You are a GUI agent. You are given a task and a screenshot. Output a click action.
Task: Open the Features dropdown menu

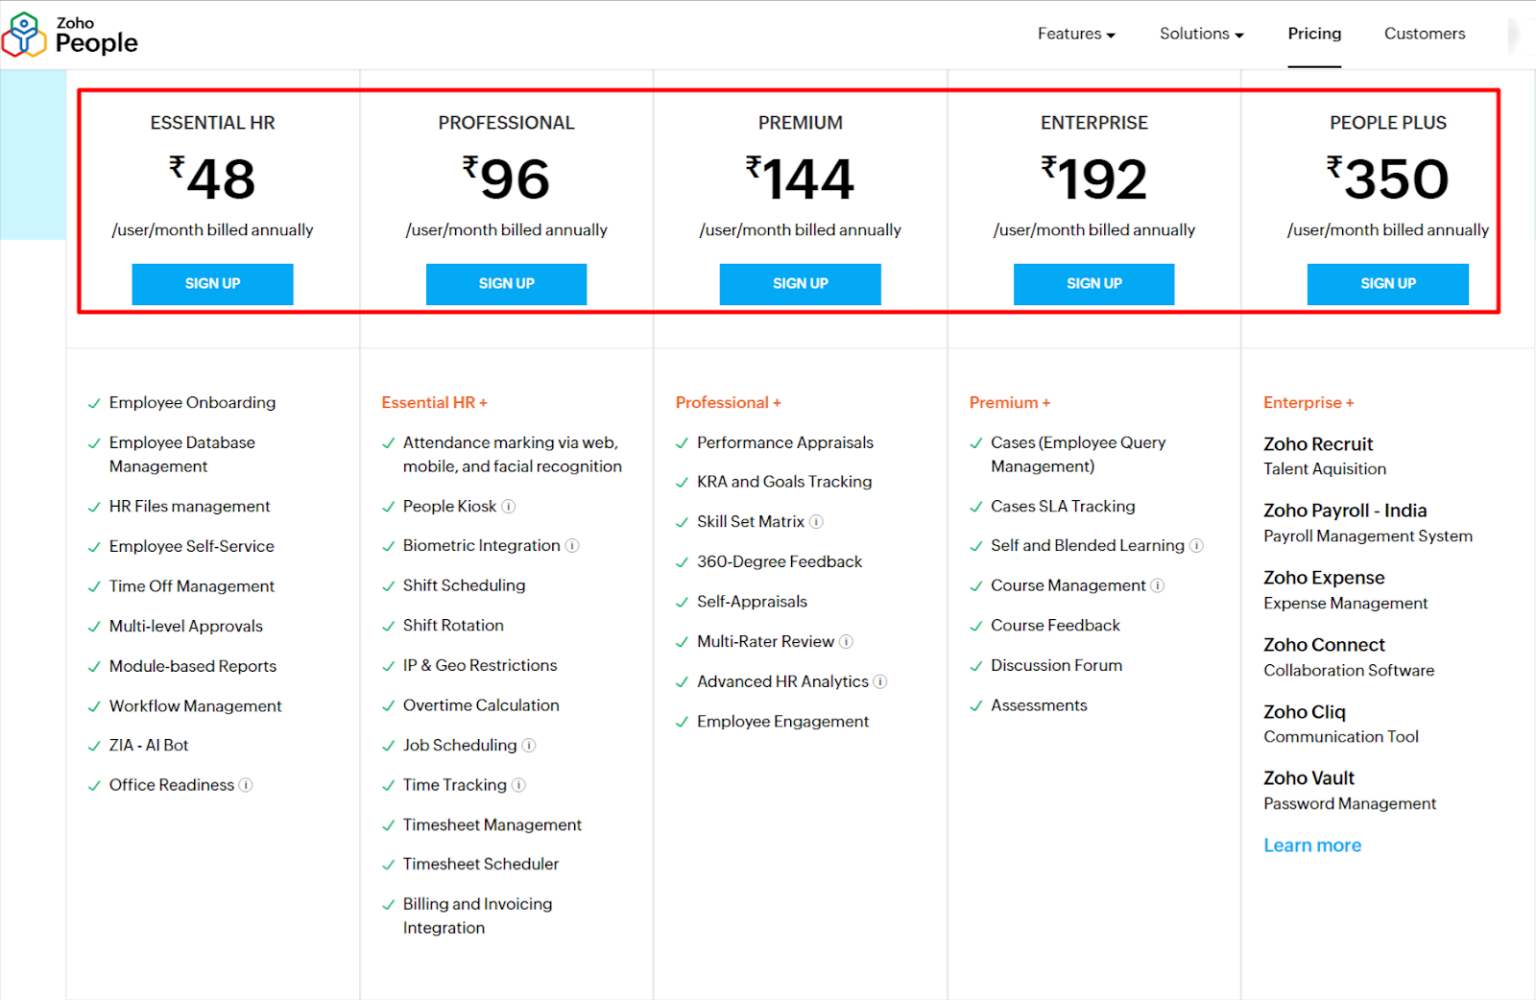(x=1076, y=33)
